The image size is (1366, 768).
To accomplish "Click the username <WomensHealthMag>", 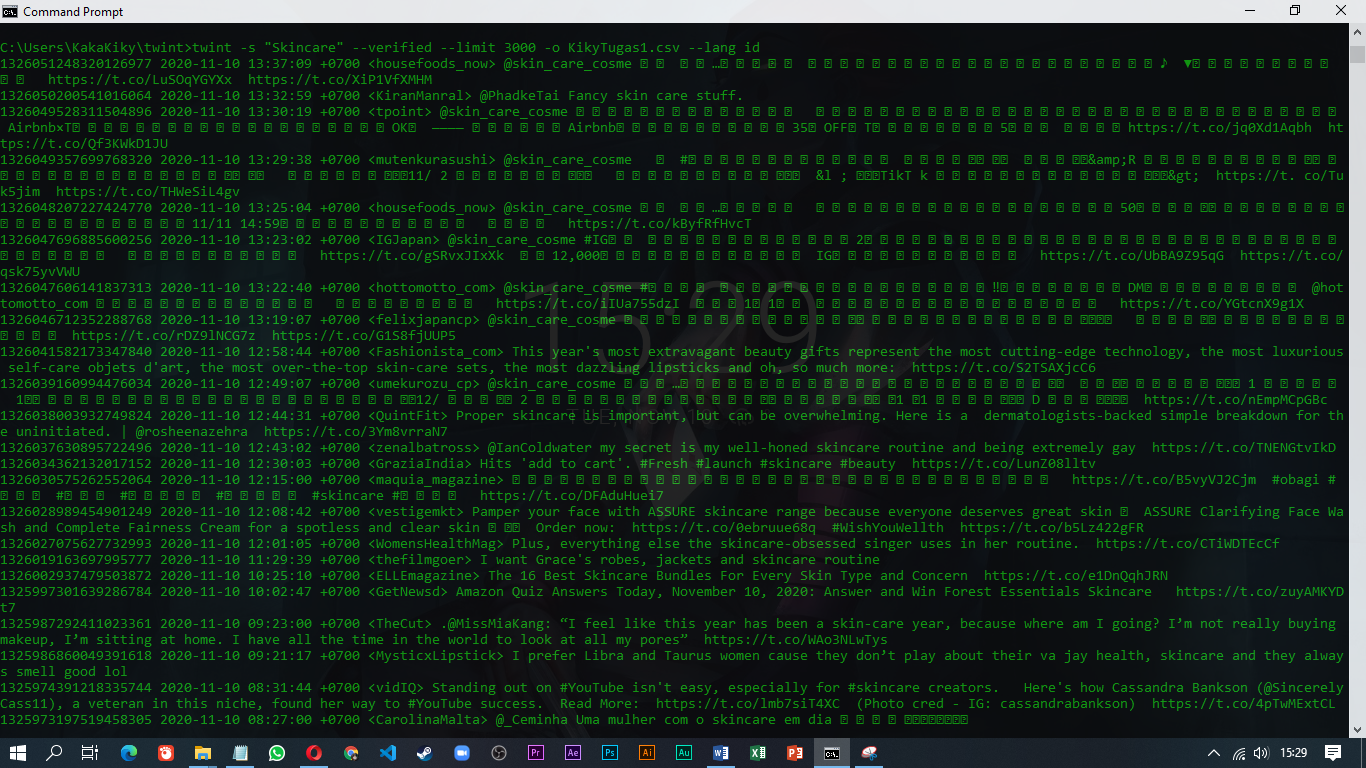I will pyautogui.click(x=436, y=544).
